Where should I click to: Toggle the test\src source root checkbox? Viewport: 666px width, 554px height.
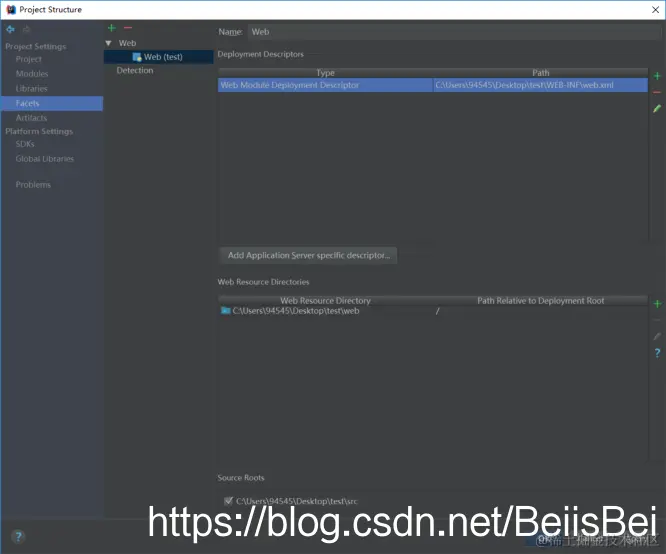pos(228,501)
